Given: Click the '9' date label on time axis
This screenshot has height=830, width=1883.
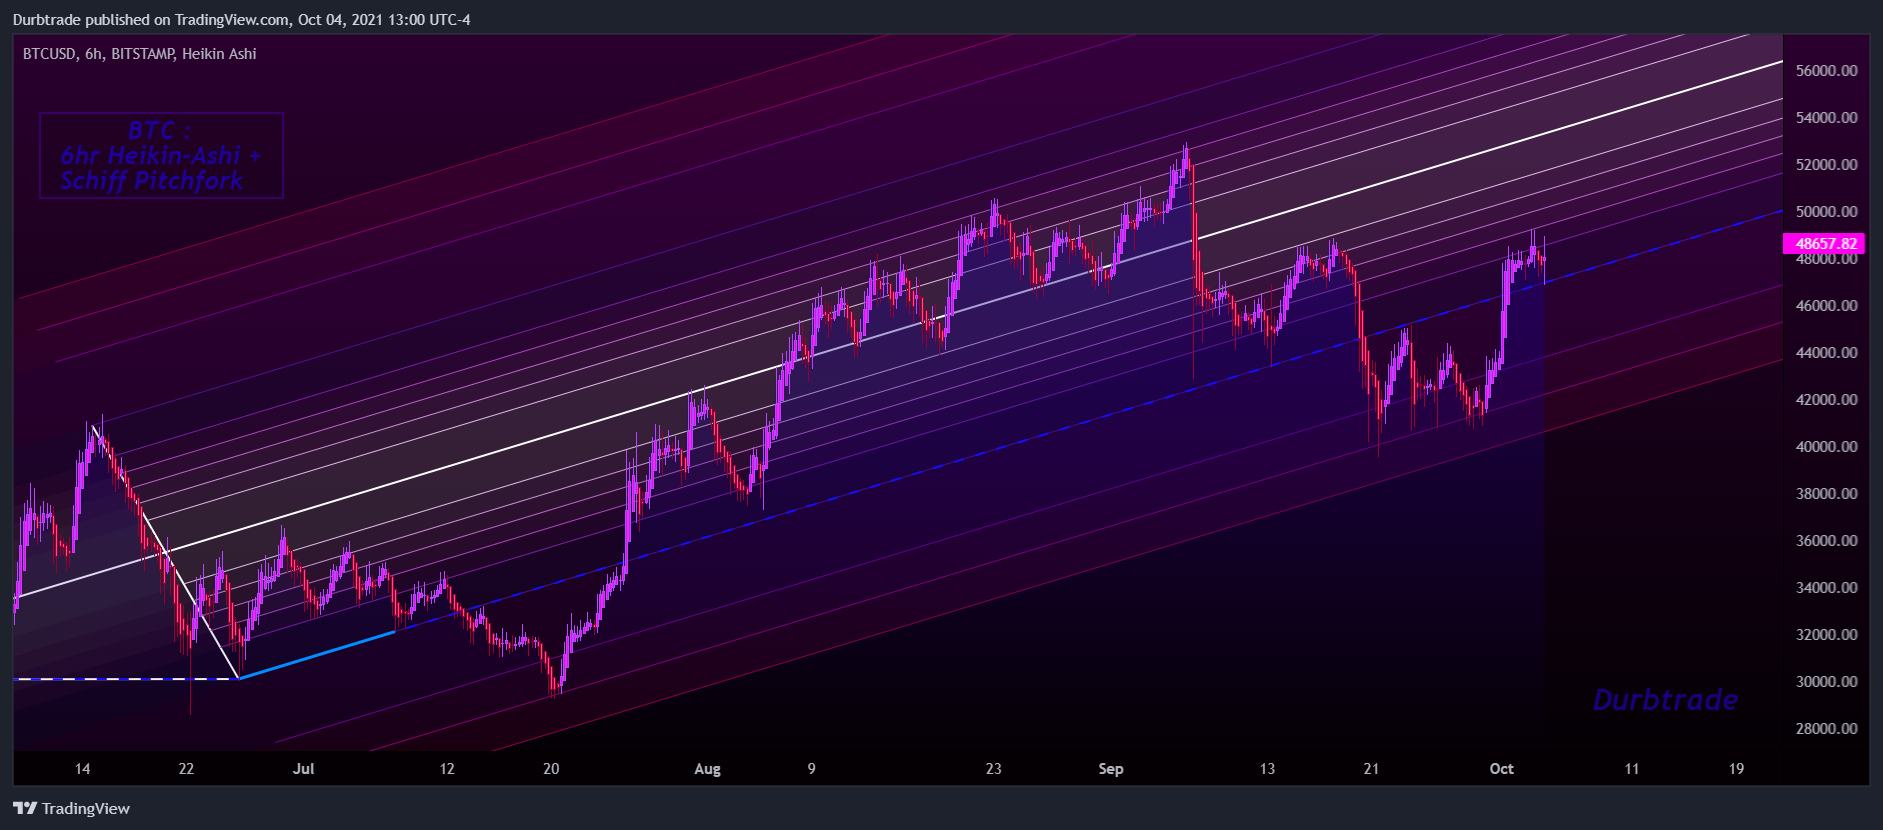Looking at the screenshot, I should pos(811,769).
